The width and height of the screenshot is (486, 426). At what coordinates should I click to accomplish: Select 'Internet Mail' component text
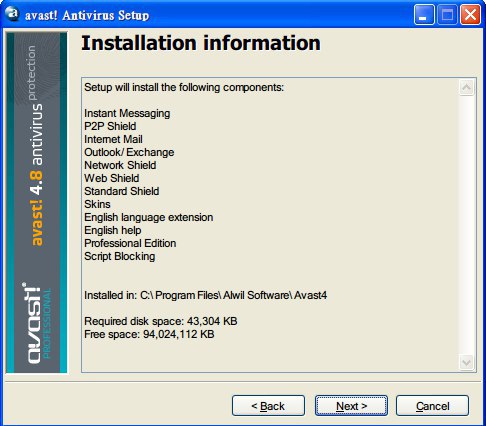[113, 139]
